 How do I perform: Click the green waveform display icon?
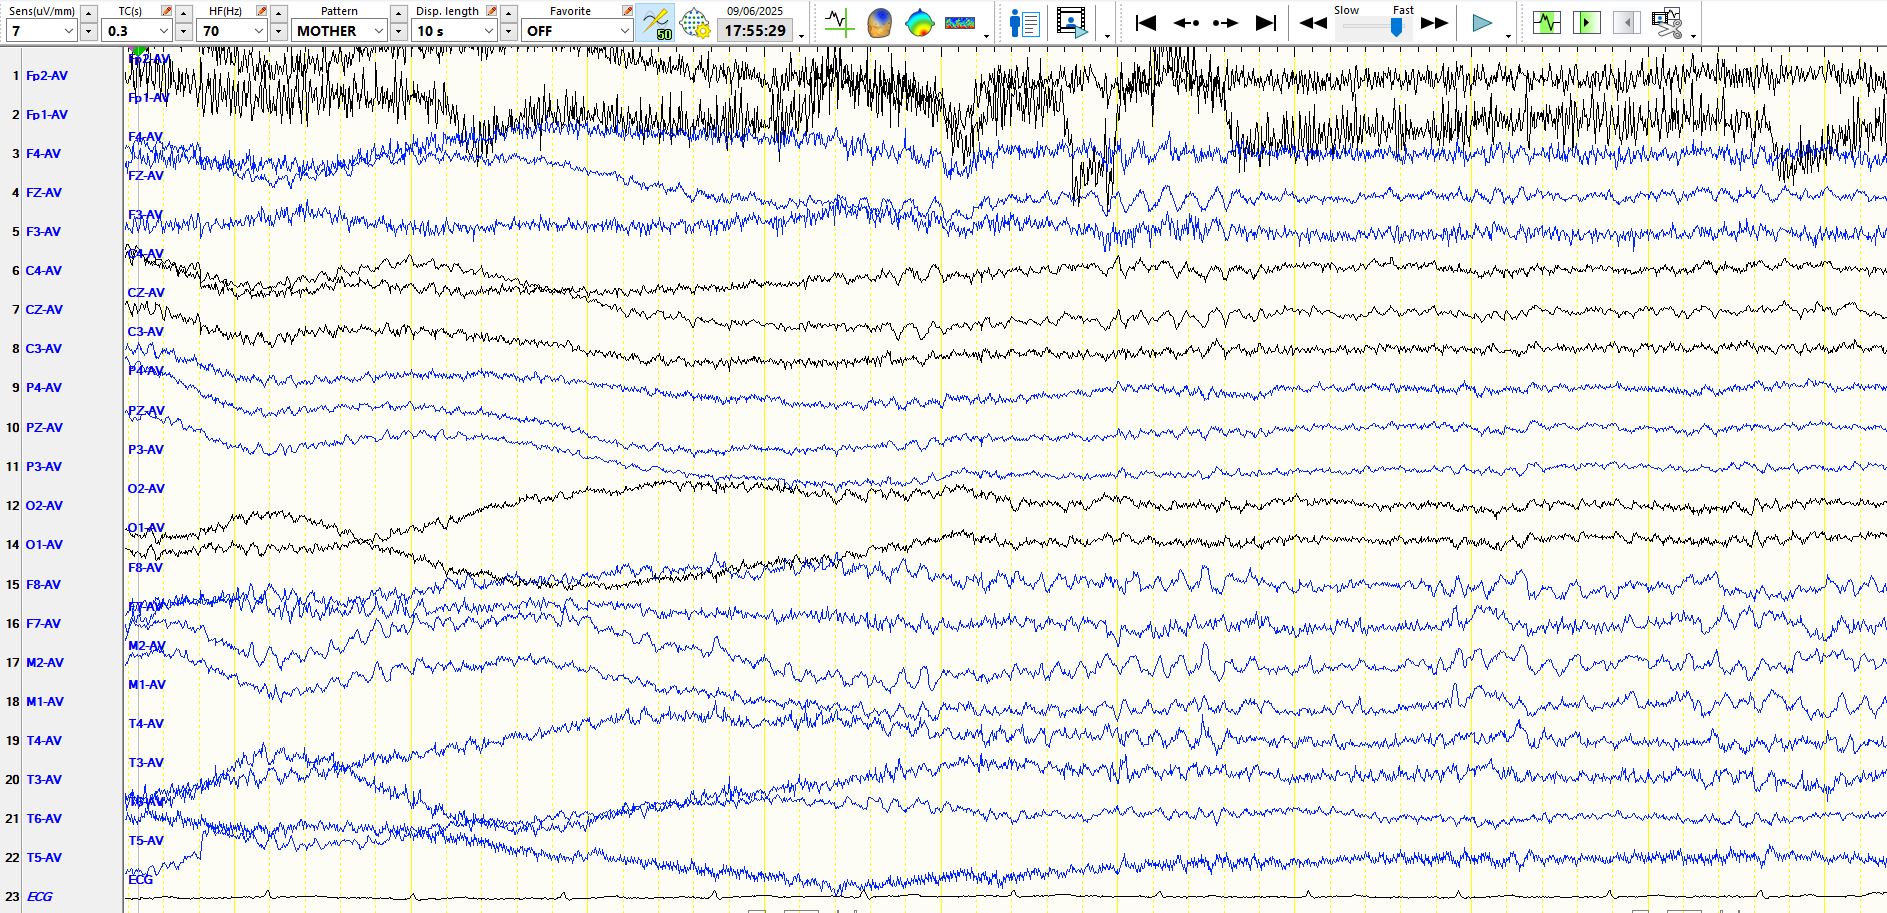[1547, 22]
